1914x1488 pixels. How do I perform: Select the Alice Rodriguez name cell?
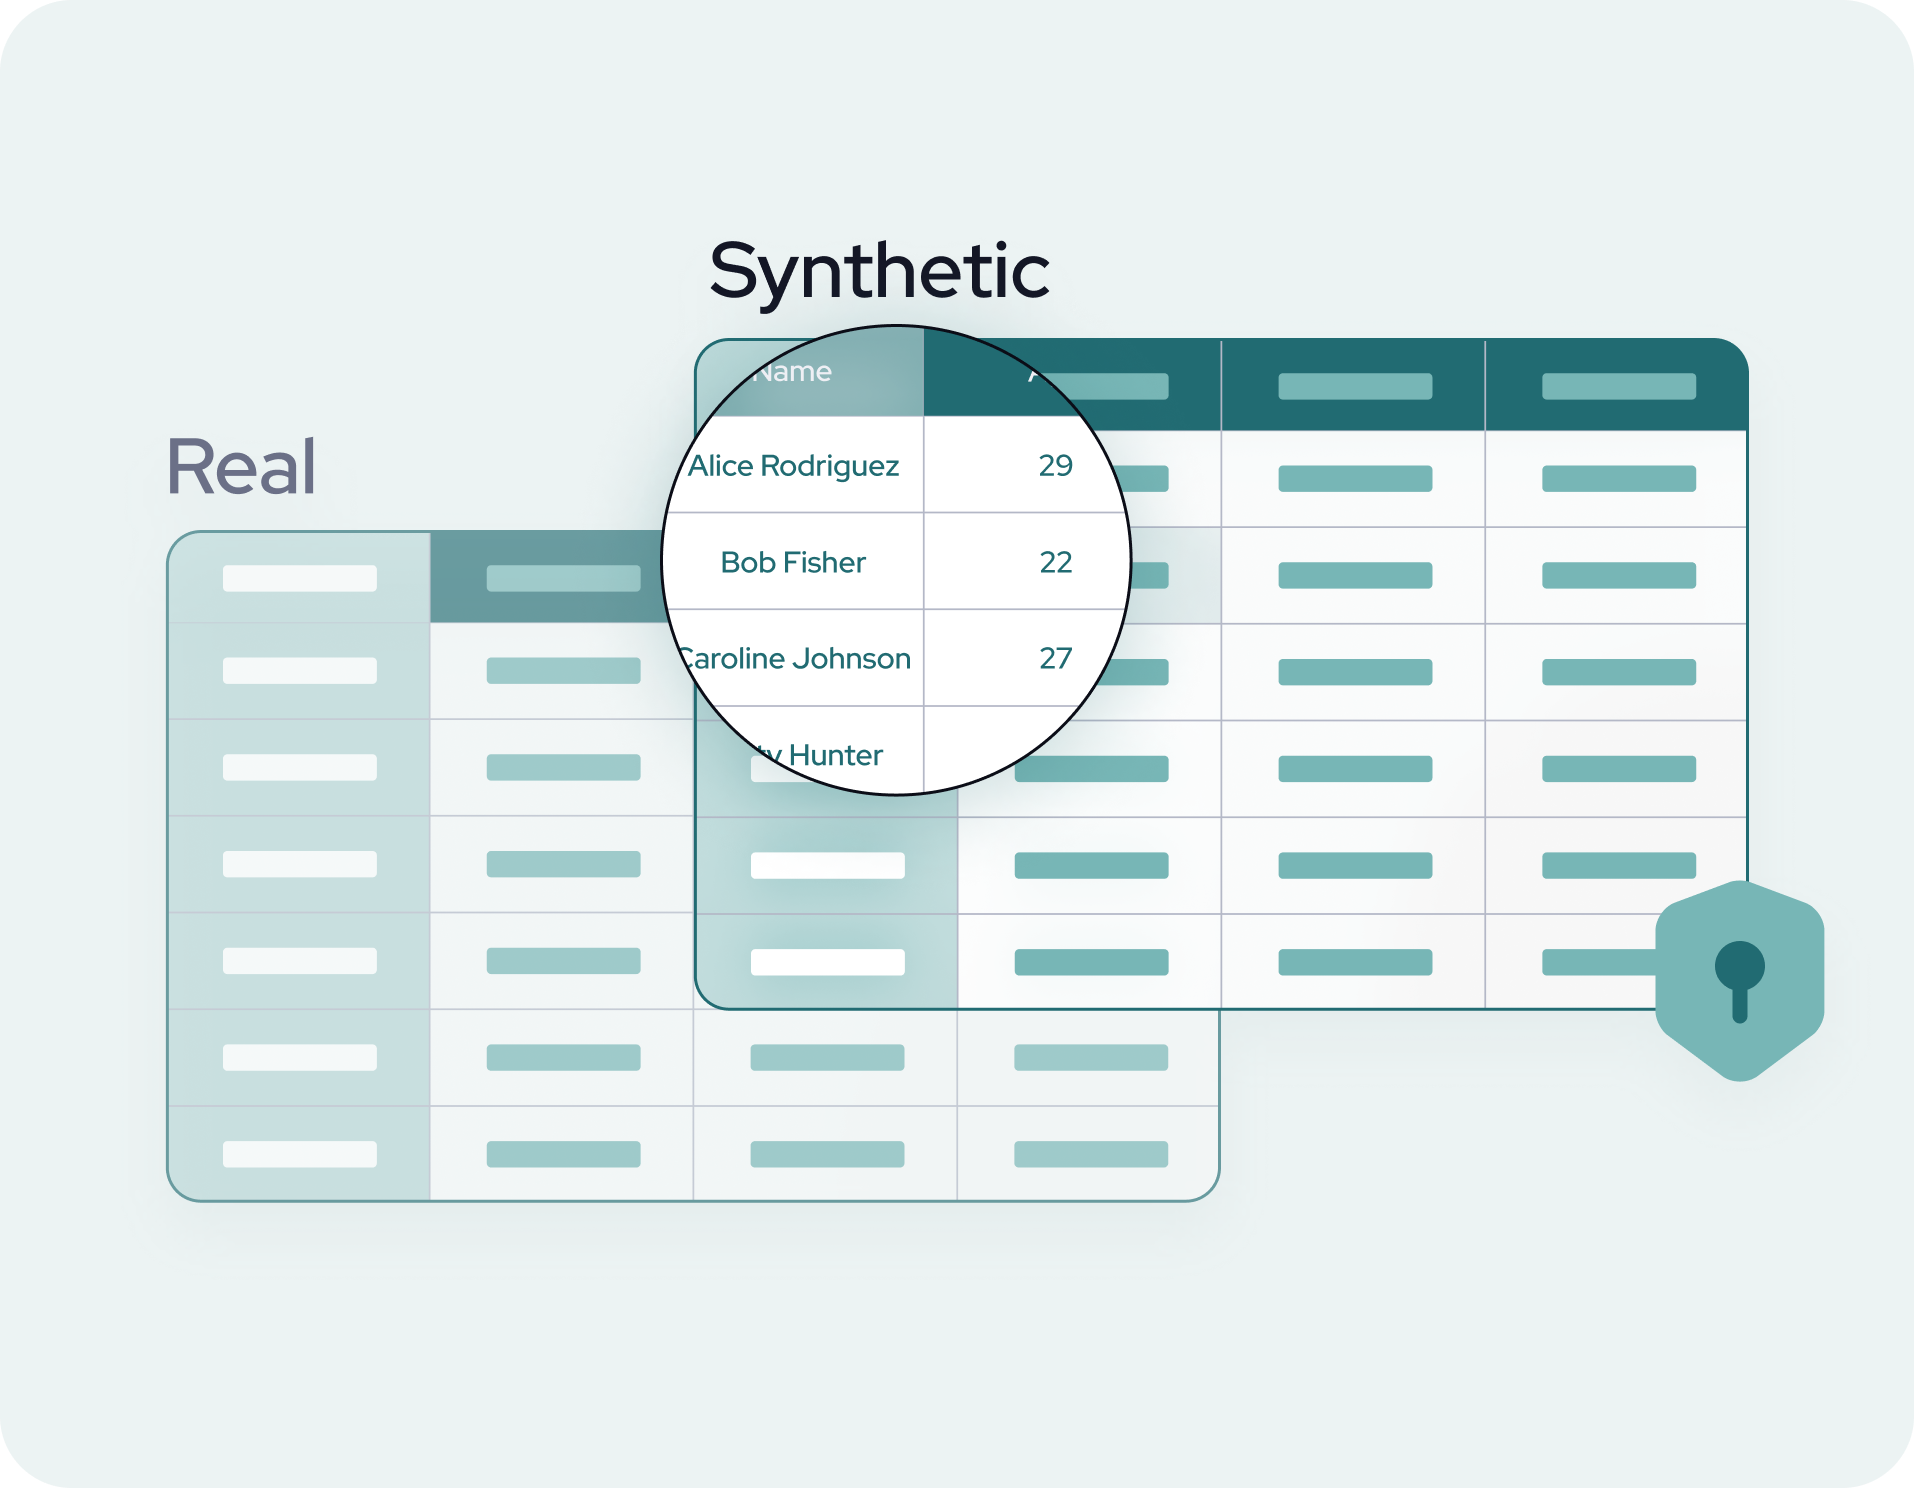click(x=794, y=466)
